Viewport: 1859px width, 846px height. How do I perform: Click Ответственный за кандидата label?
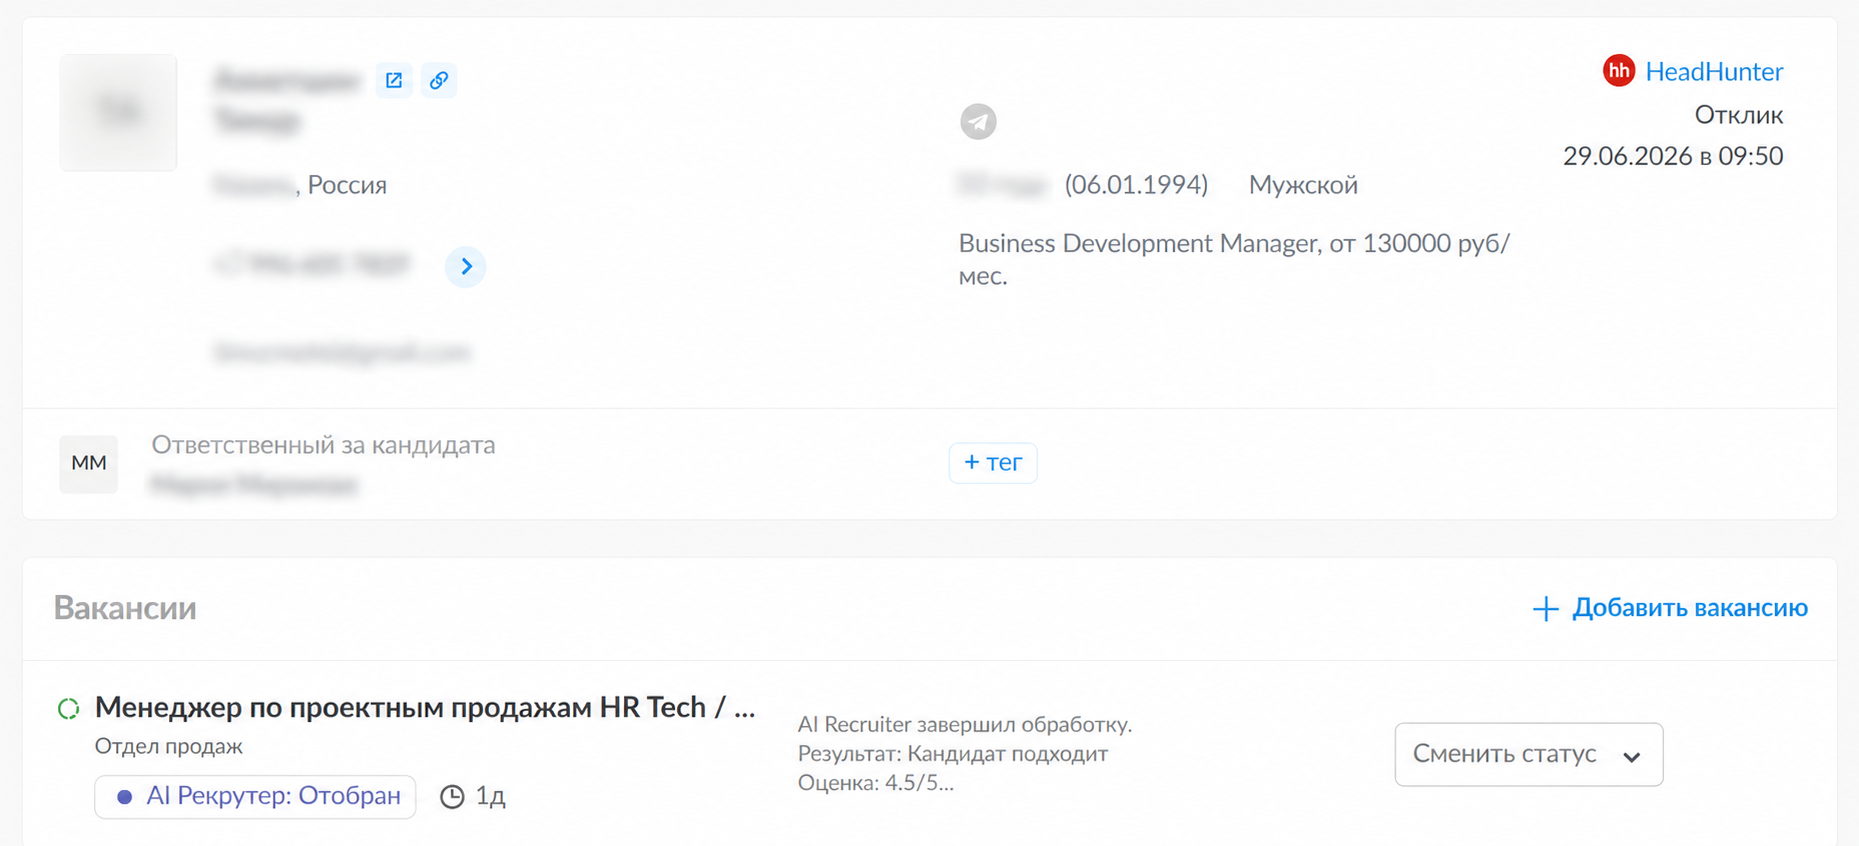click(323, 445)
